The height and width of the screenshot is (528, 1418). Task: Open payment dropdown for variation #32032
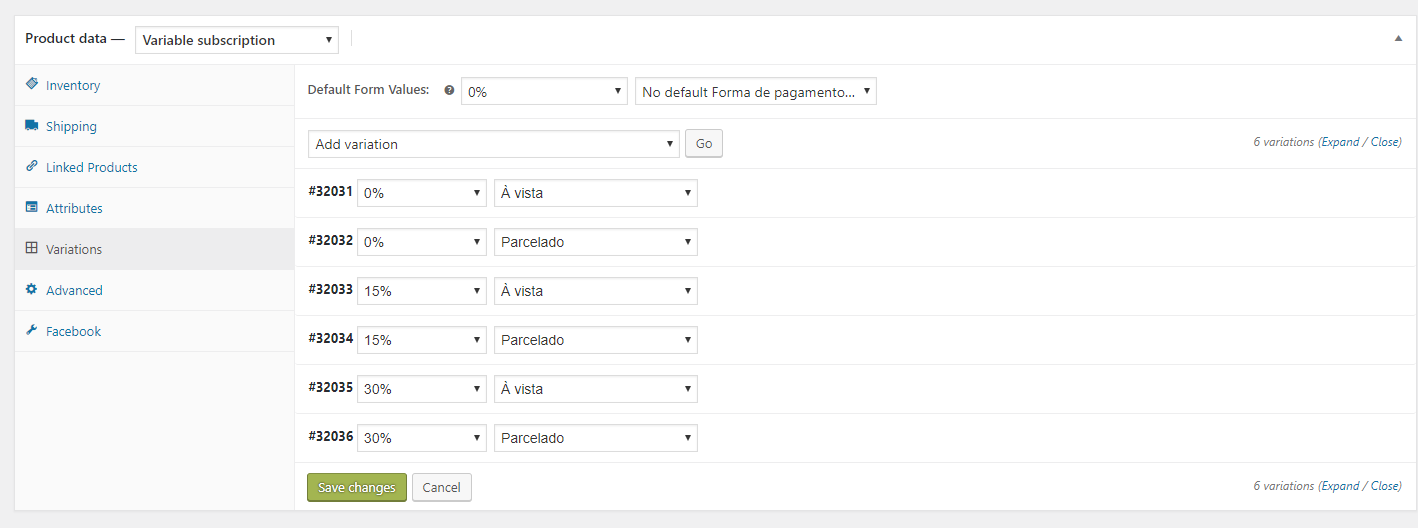[596, 242]
